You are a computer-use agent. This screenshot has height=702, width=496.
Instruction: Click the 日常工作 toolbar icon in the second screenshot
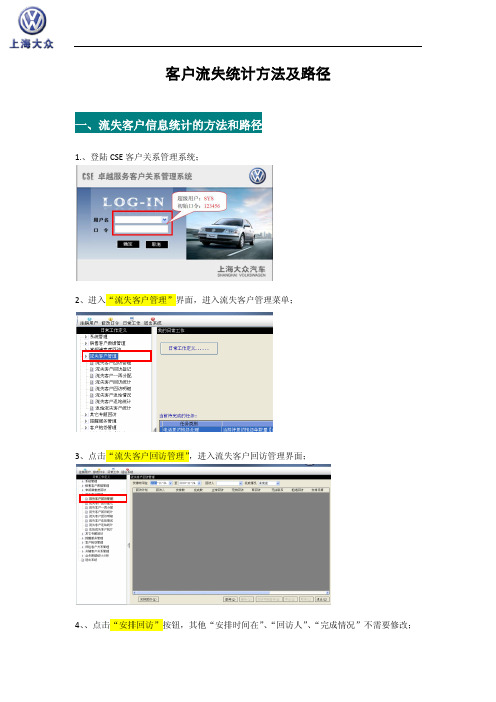(x=132, y=321)
